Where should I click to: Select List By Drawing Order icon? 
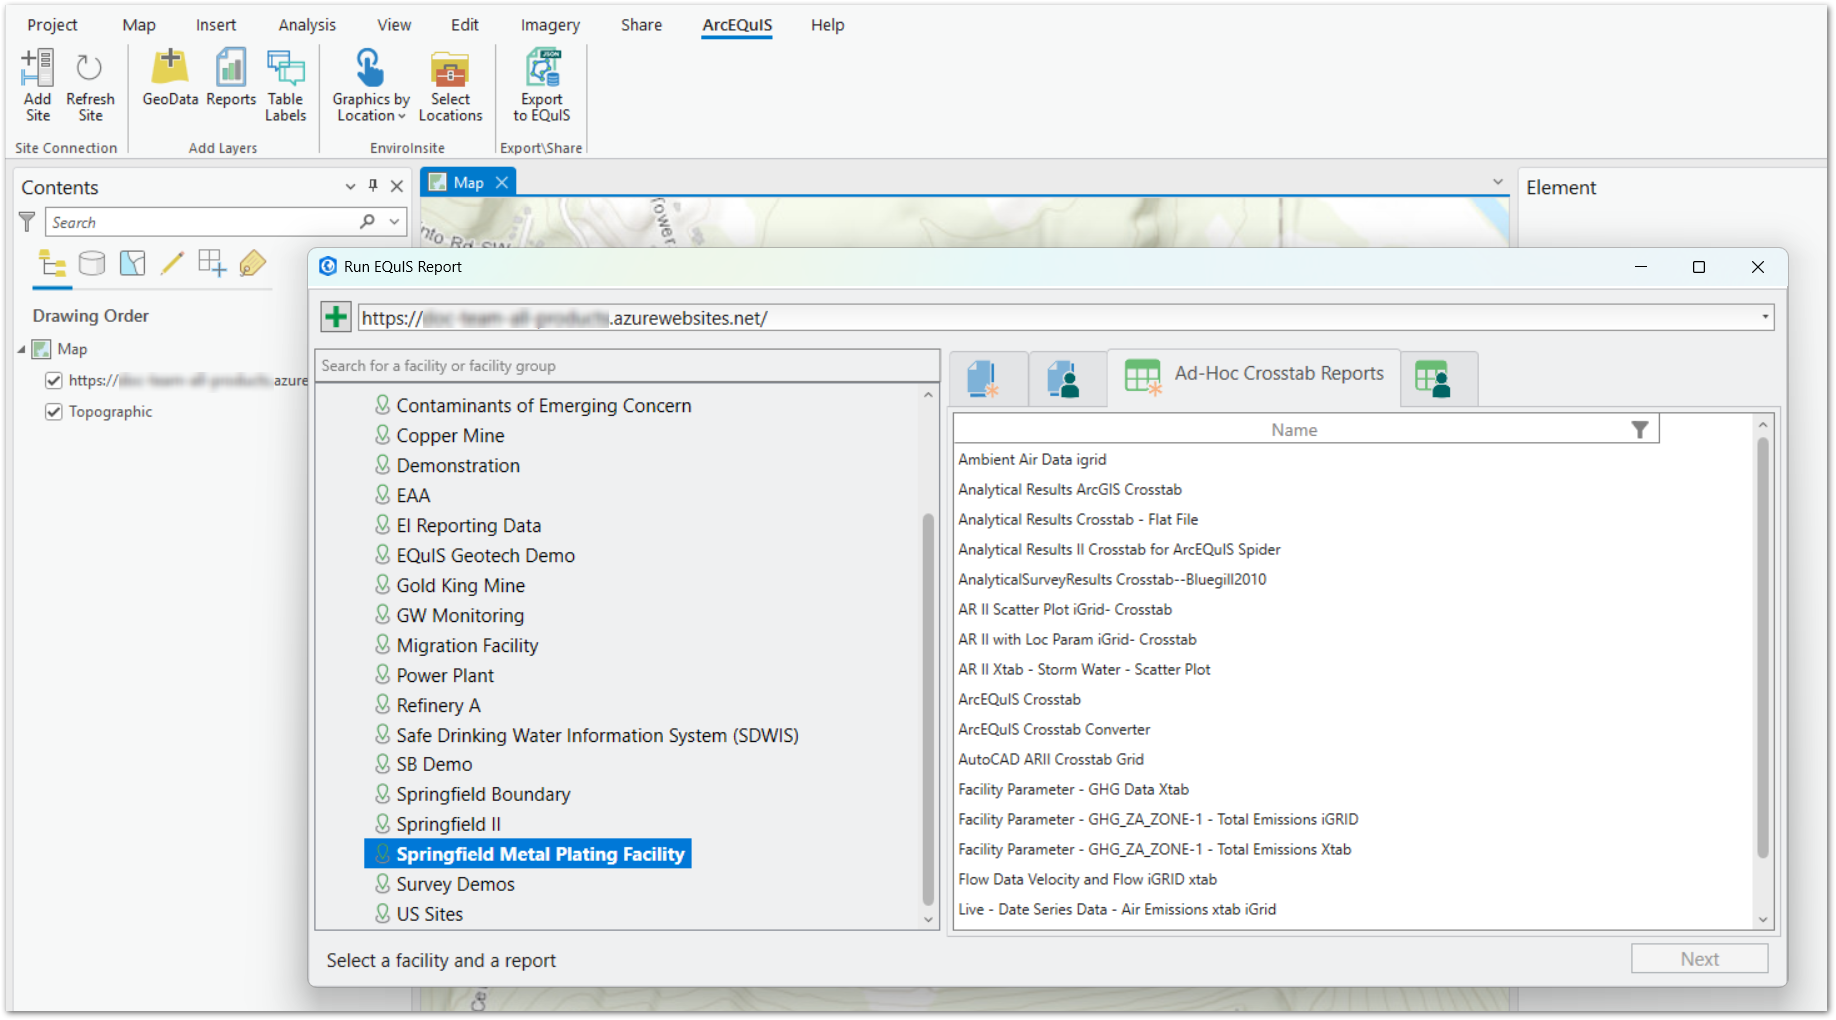[52, 264]
